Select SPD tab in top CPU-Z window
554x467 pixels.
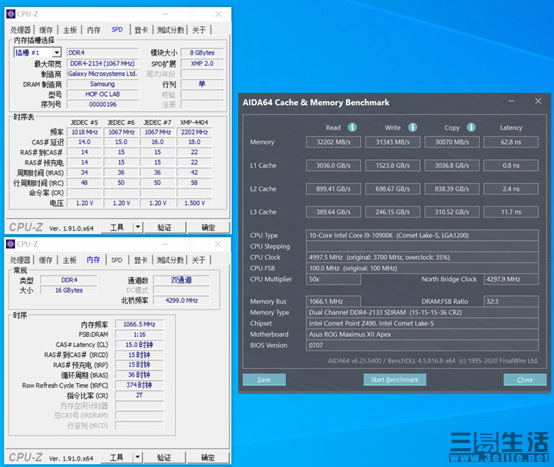pyautogui.click(x=117, y=30)
